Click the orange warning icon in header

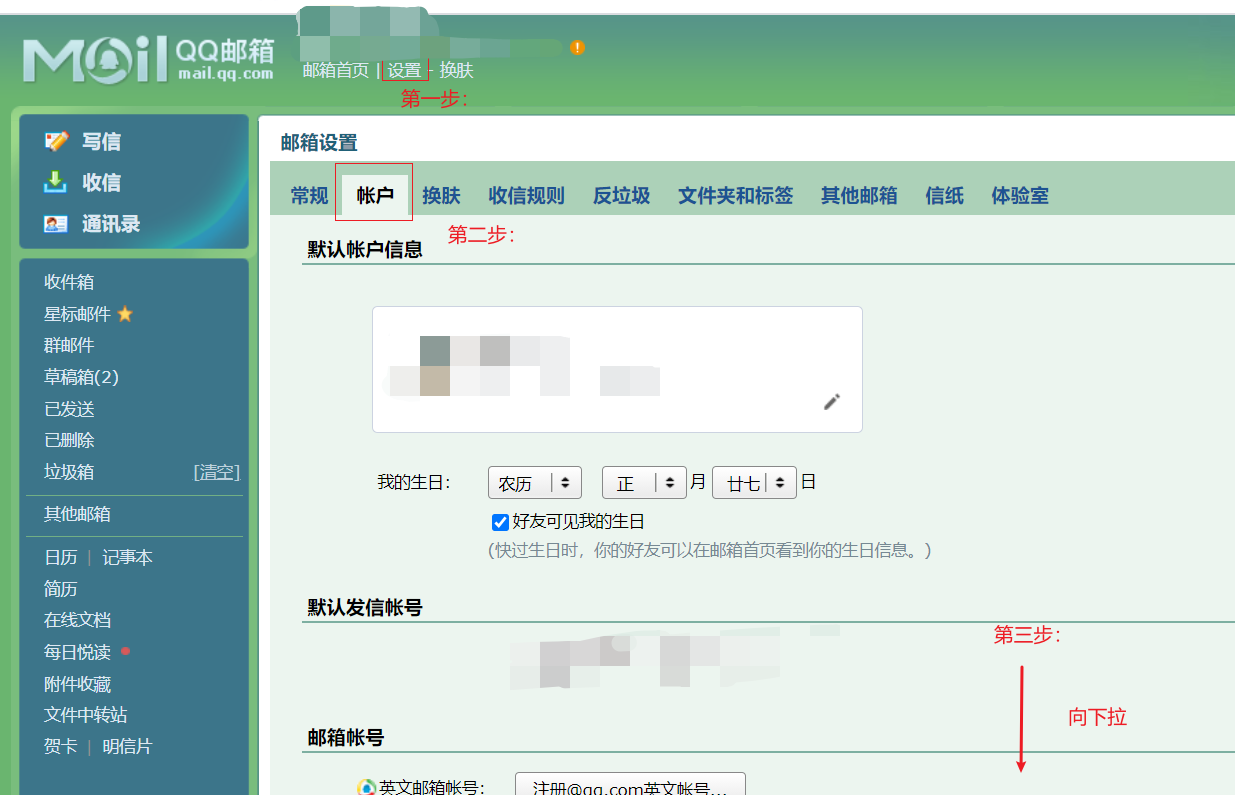[578, 46]
